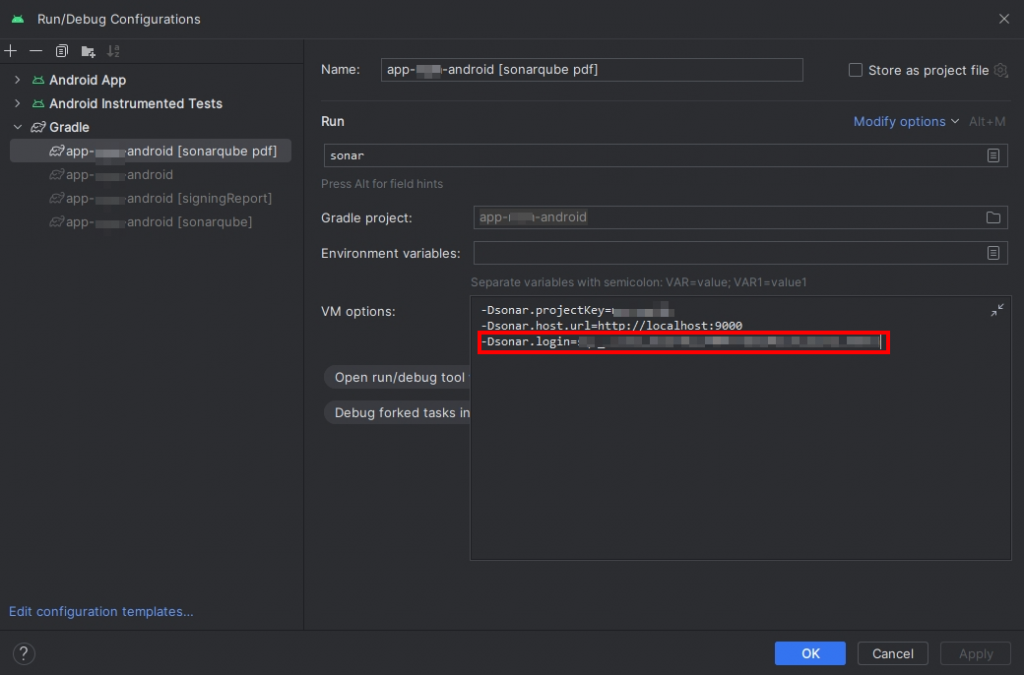Sort configurations alphabetically
Image resolution: width=1024 pixels, height=675 pixels.
114,51
